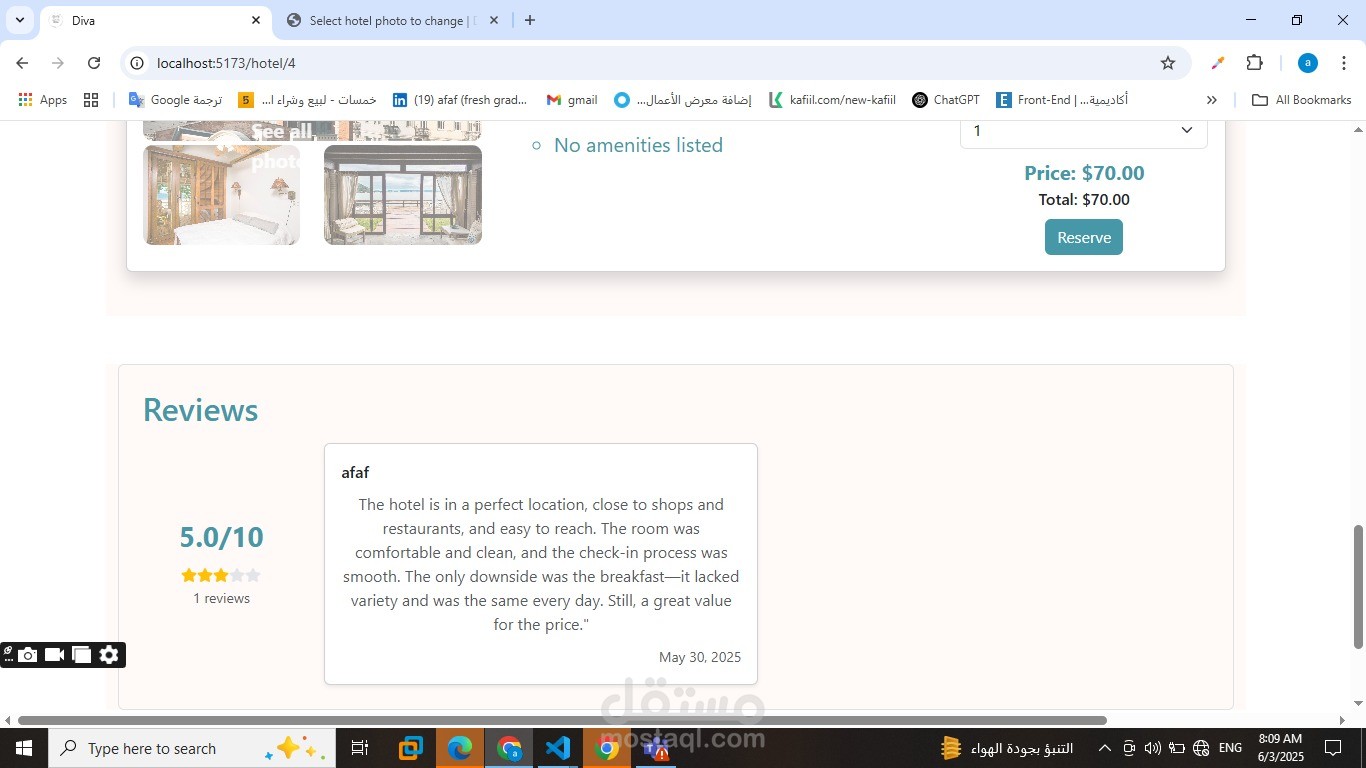Click the vertical page scrollbar thumb

pos(1358,587)
